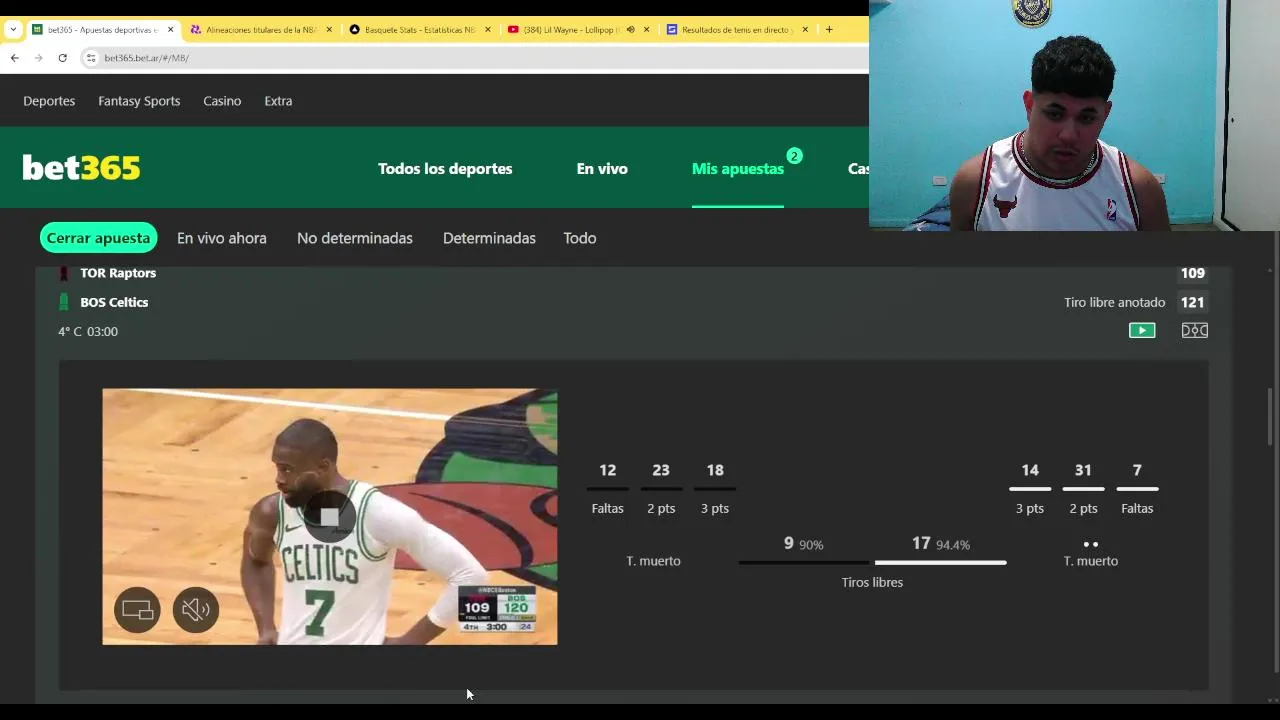Click the bet365 logo
This screenshot has width=1280, height=720.
(x=81, y=168)
